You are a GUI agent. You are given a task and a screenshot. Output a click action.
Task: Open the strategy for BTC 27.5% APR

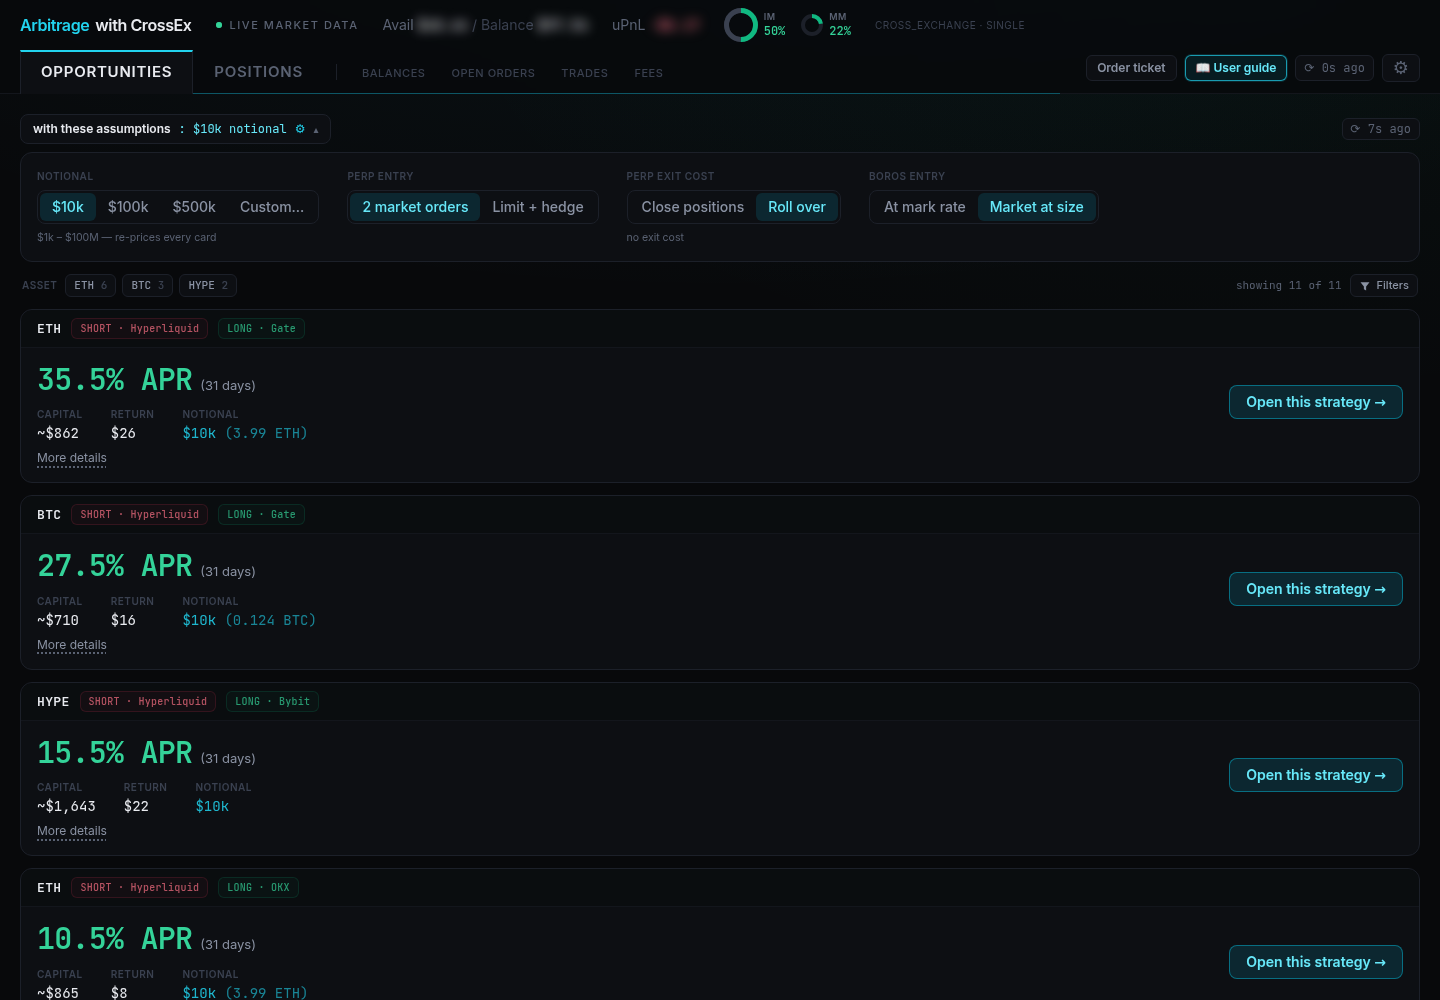pos(1316,589)
